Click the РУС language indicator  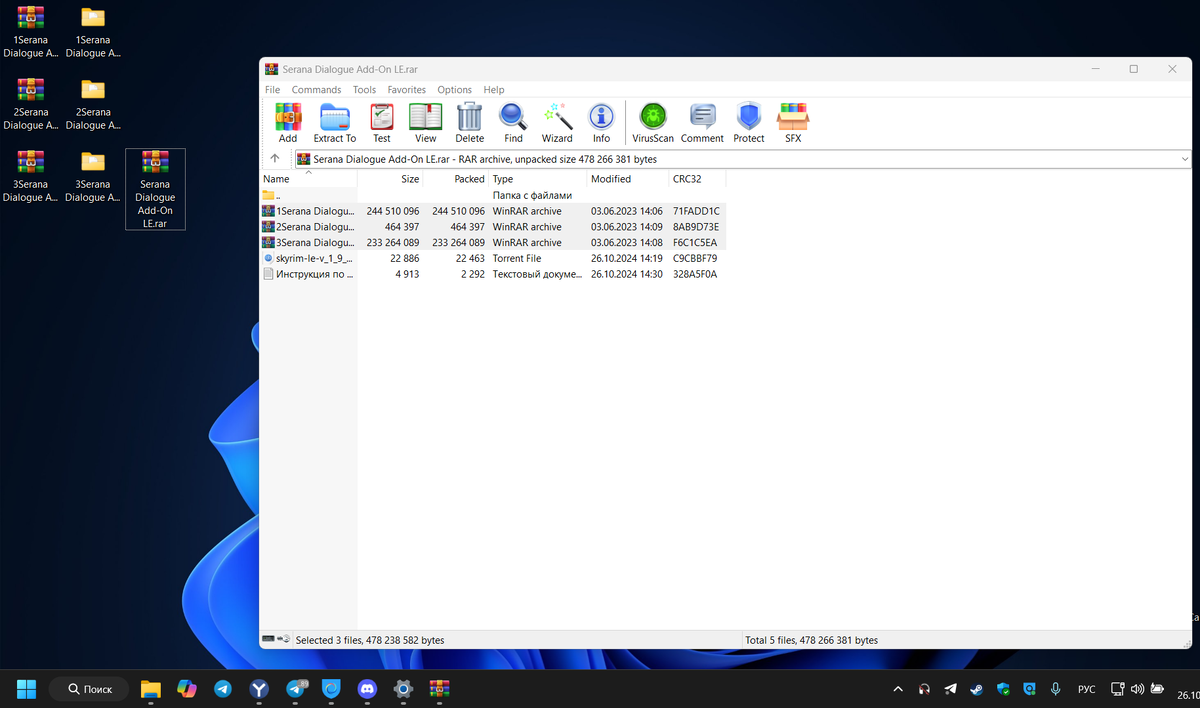click(1086, 689)
